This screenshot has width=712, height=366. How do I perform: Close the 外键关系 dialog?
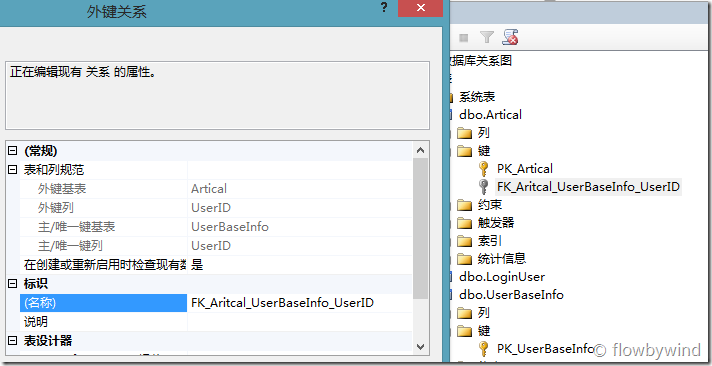420,8
